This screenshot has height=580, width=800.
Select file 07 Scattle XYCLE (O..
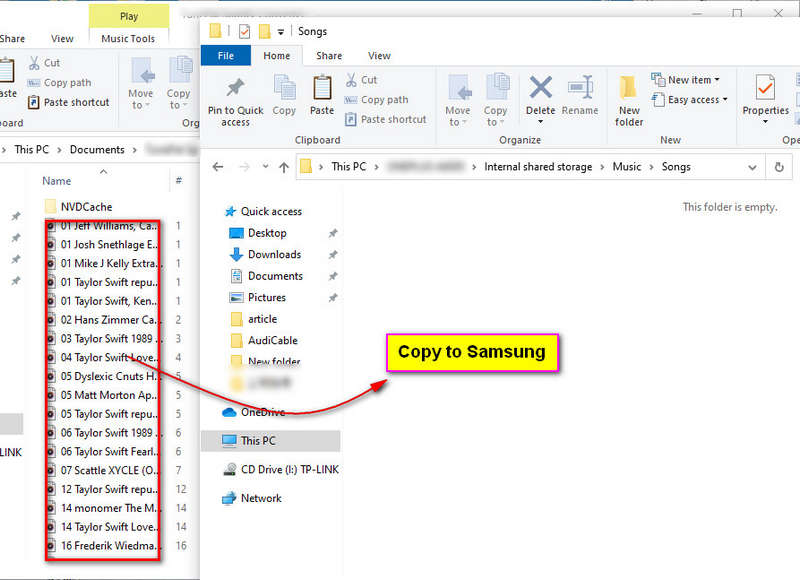102,470
